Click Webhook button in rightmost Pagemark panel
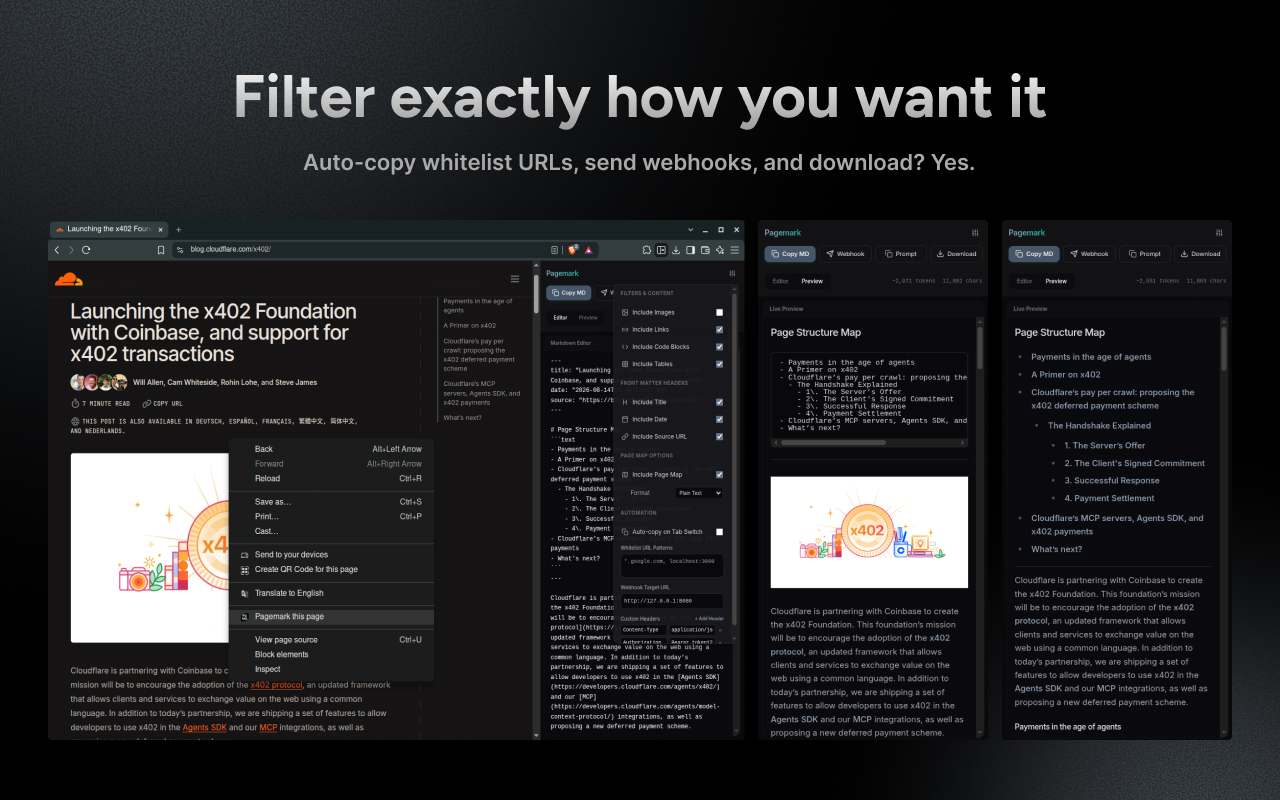The width and height of the screenshot is (1280, 800). (1089, 254)
